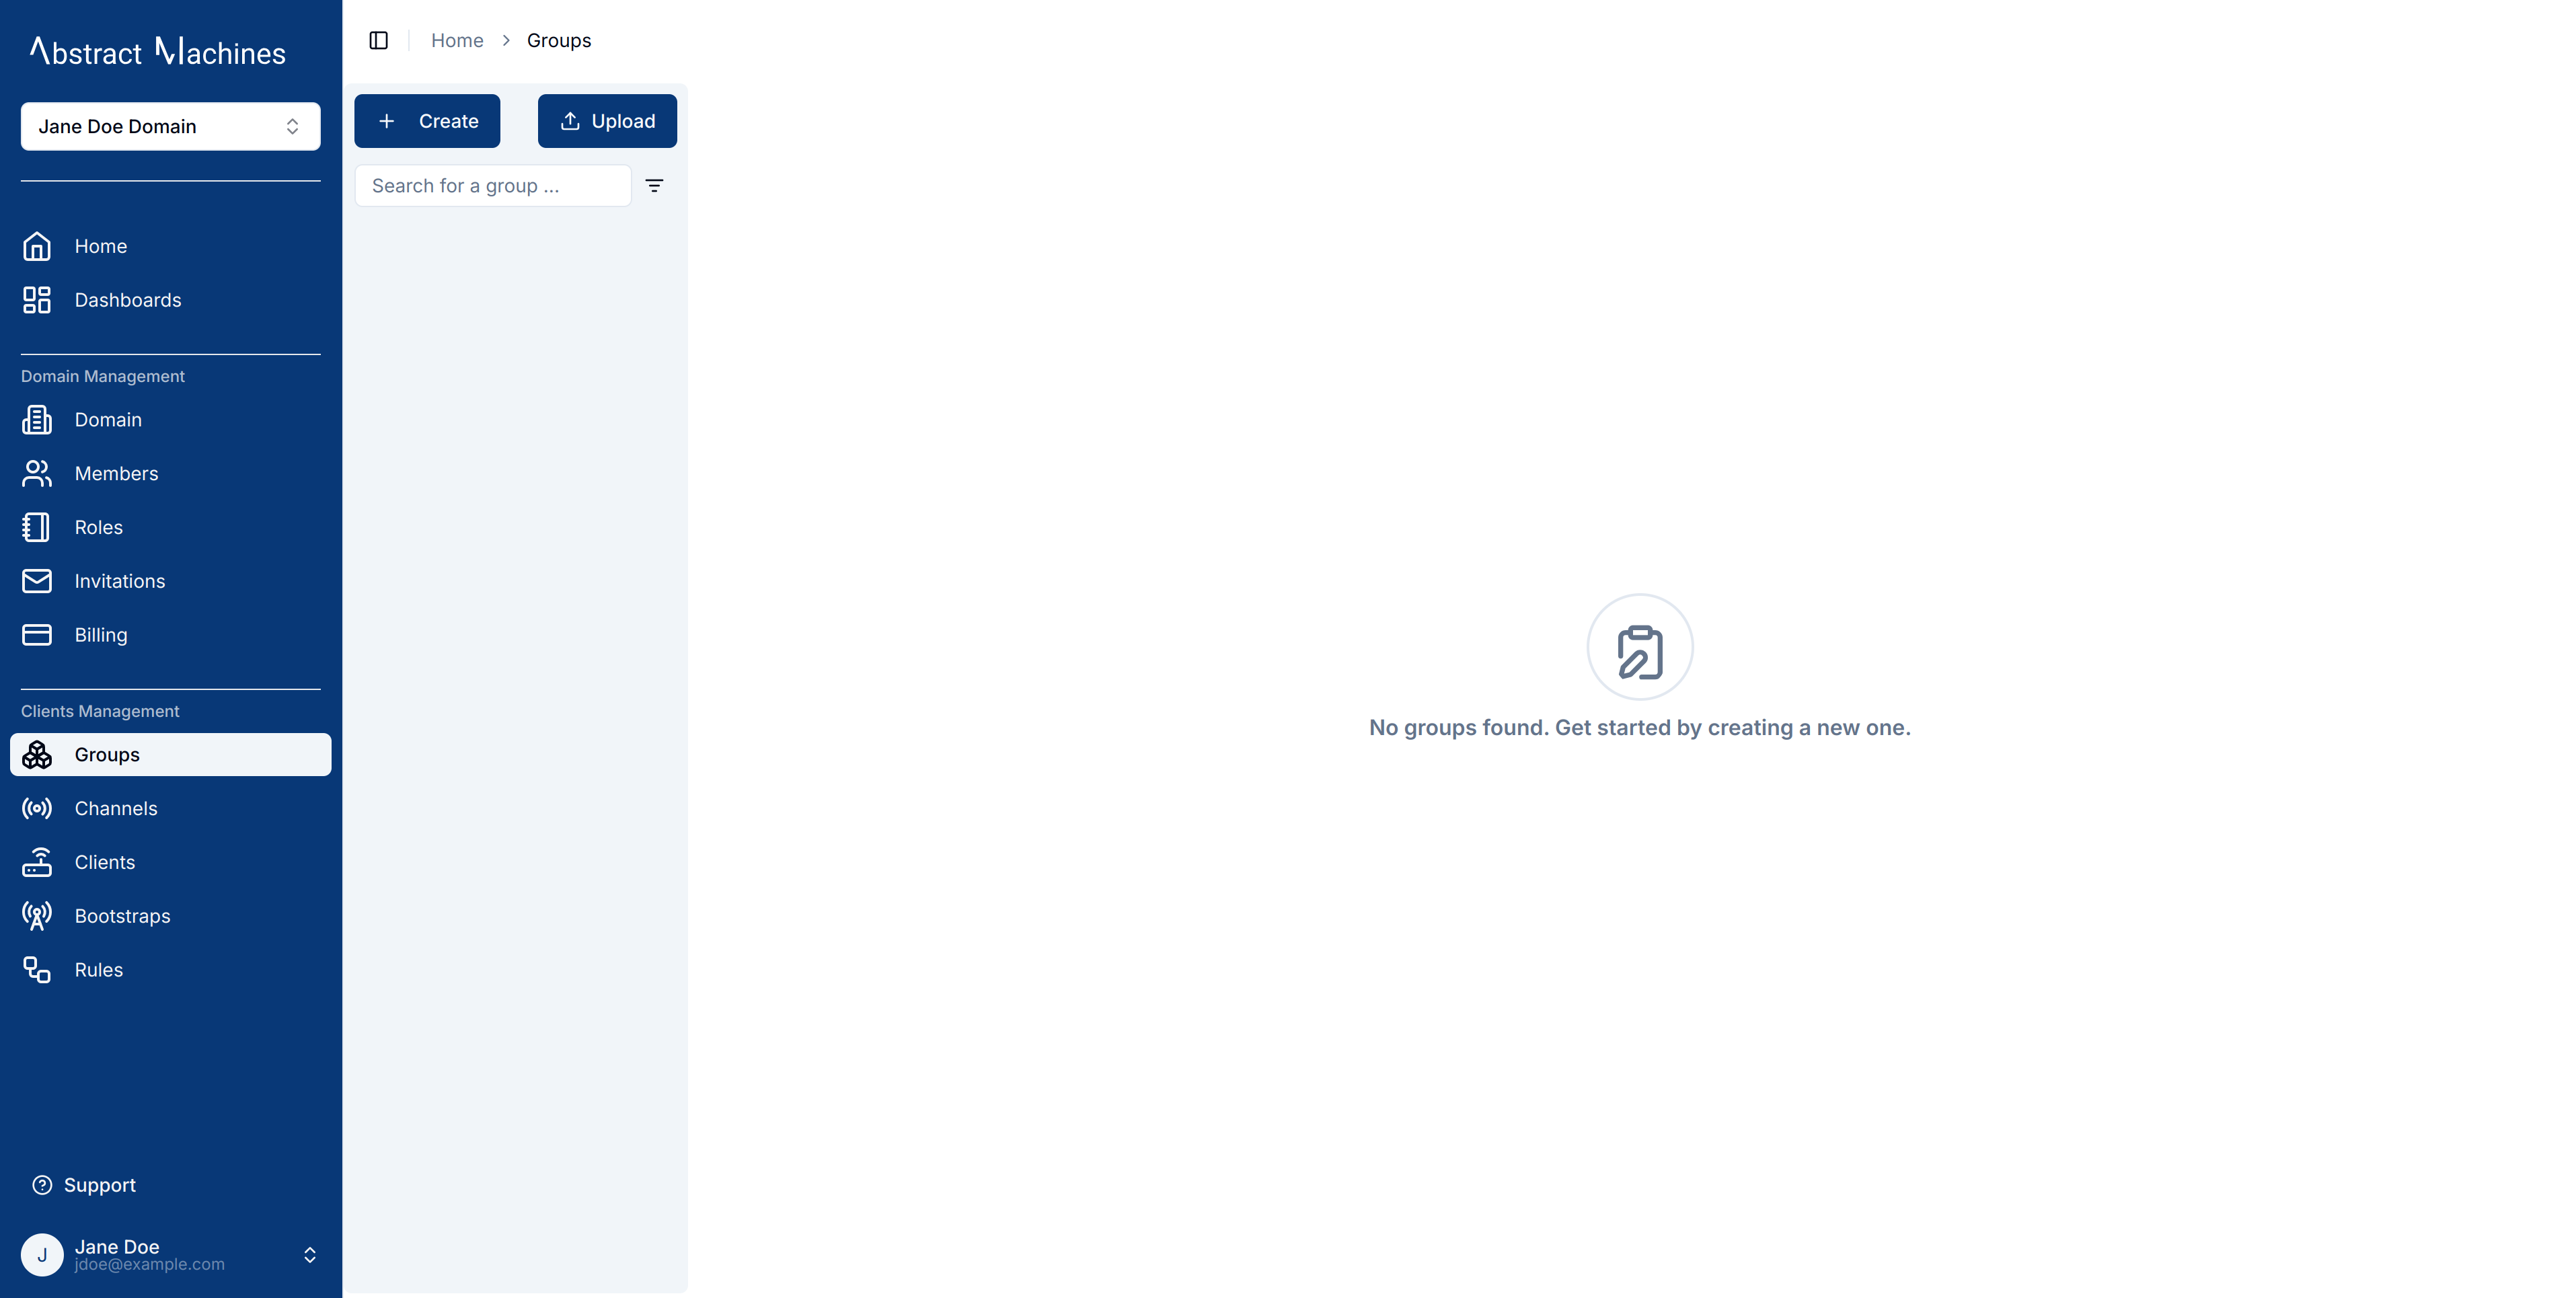This screenshot has width=2576, height=1298.
Task: Click the Billing icon in sidebar
Action: (x=36, y=634)
